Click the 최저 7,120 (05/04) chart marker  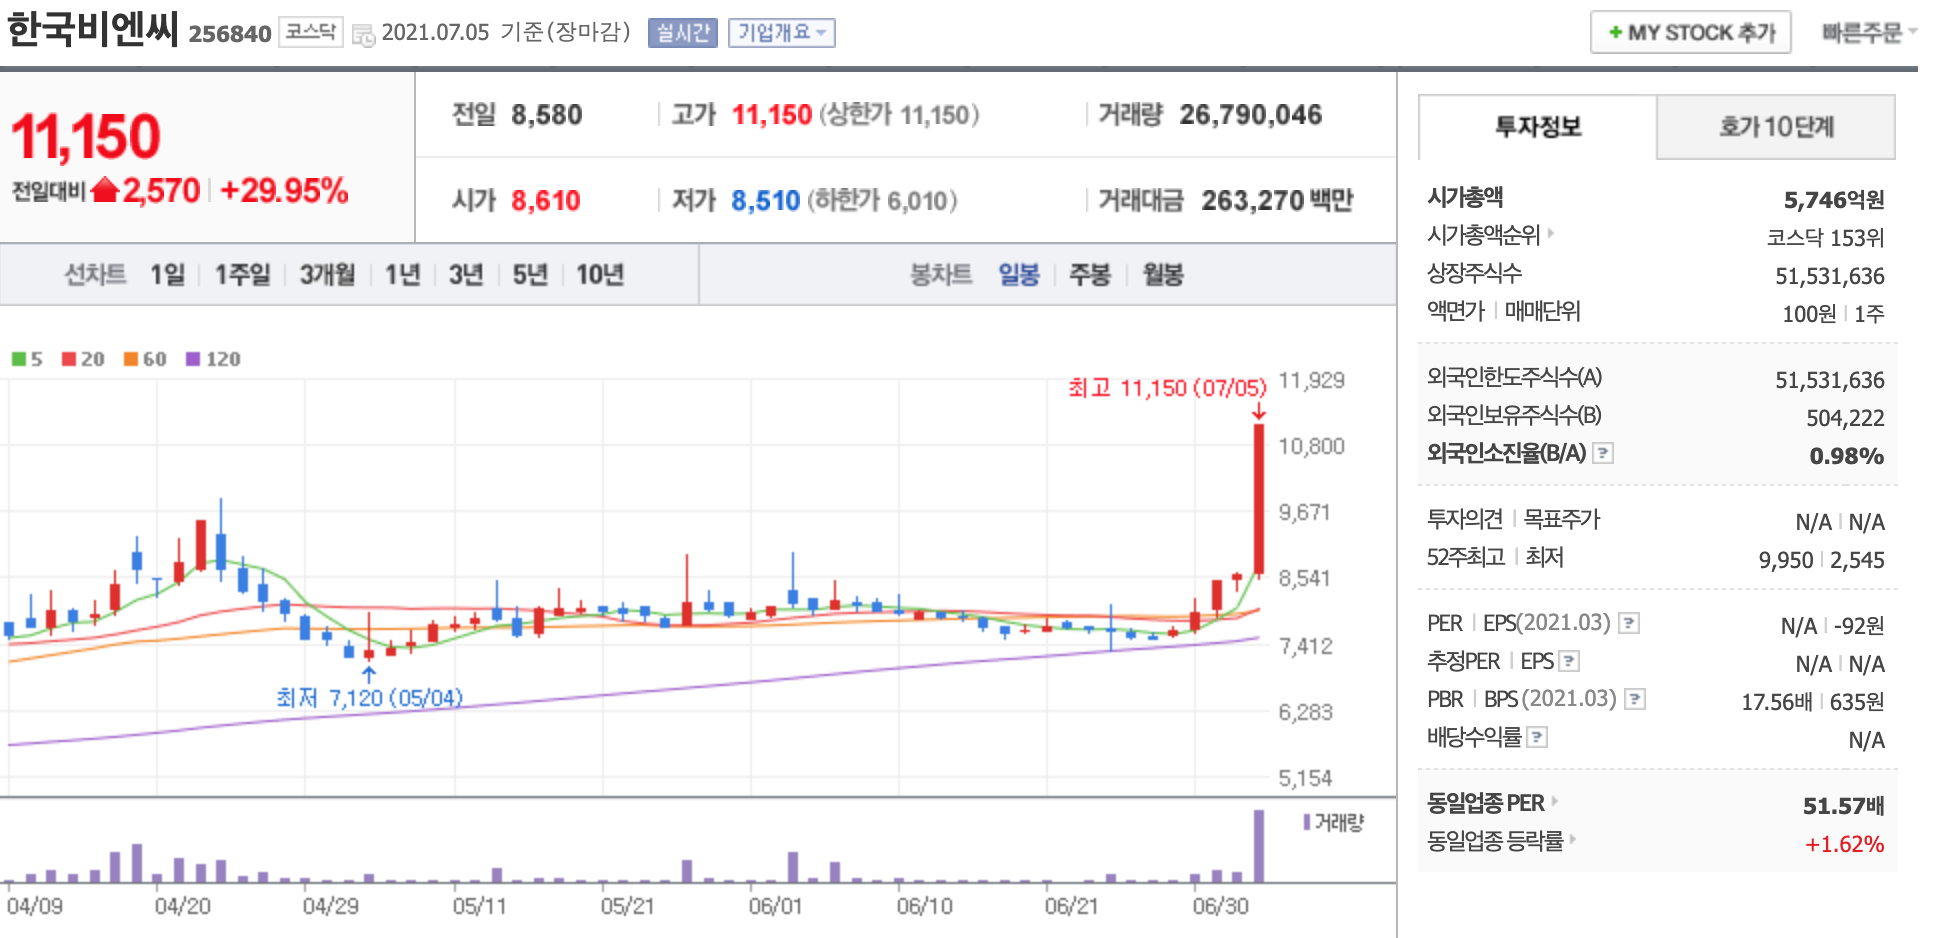369,698
